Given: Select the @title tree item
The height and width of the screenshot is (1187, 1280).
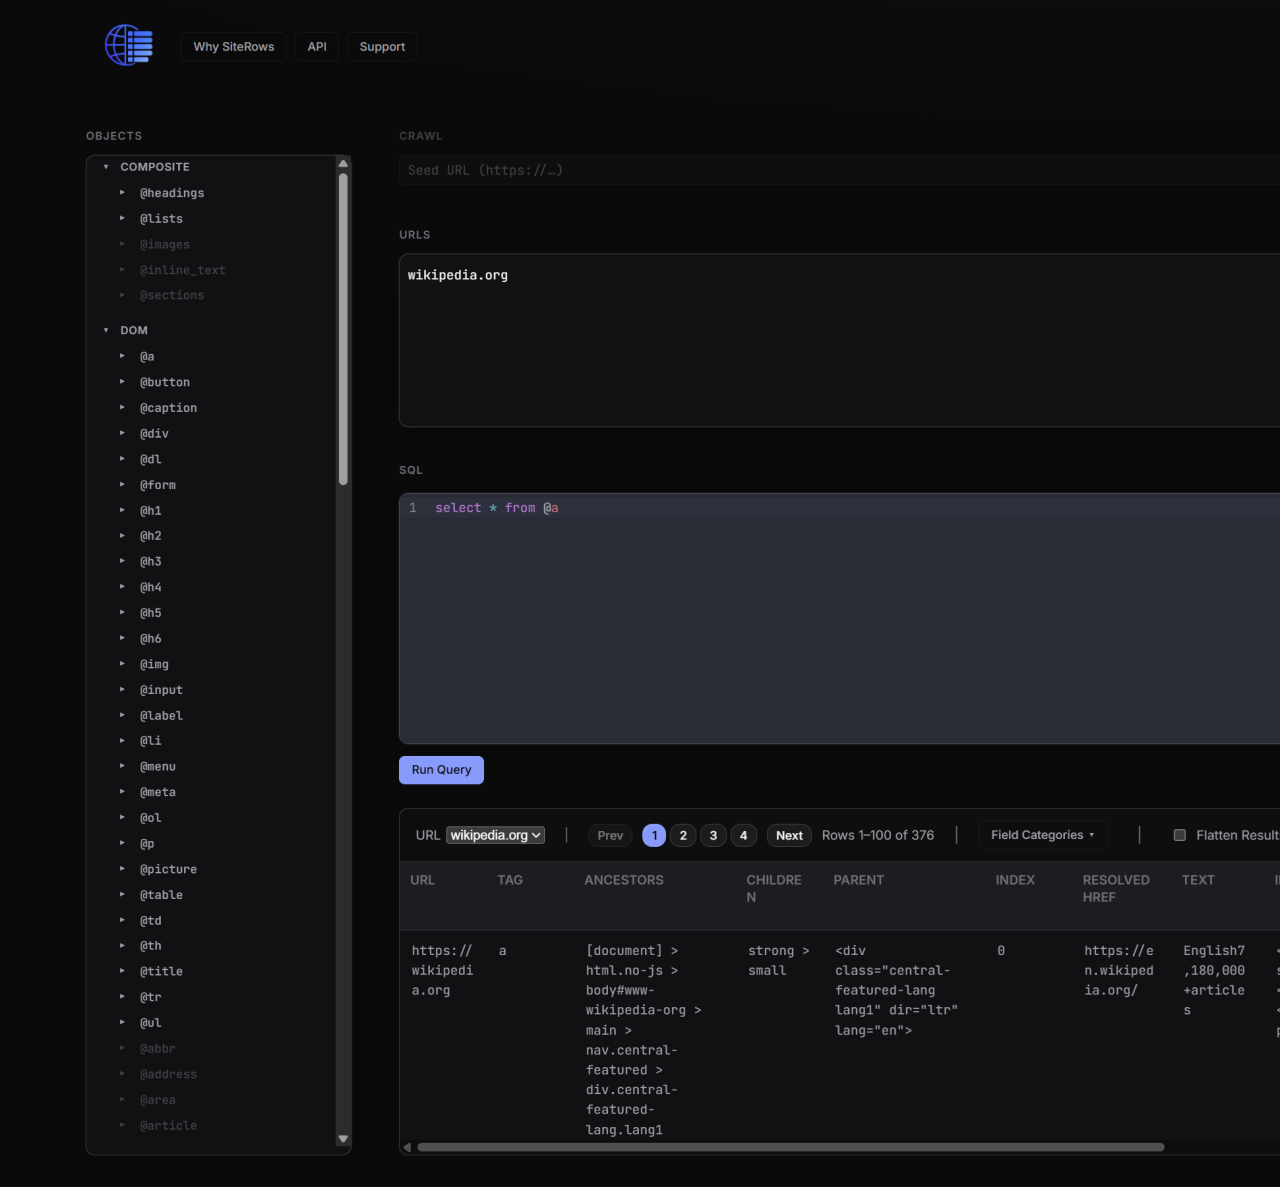Looking at the screenshot, I should point(161,972).
